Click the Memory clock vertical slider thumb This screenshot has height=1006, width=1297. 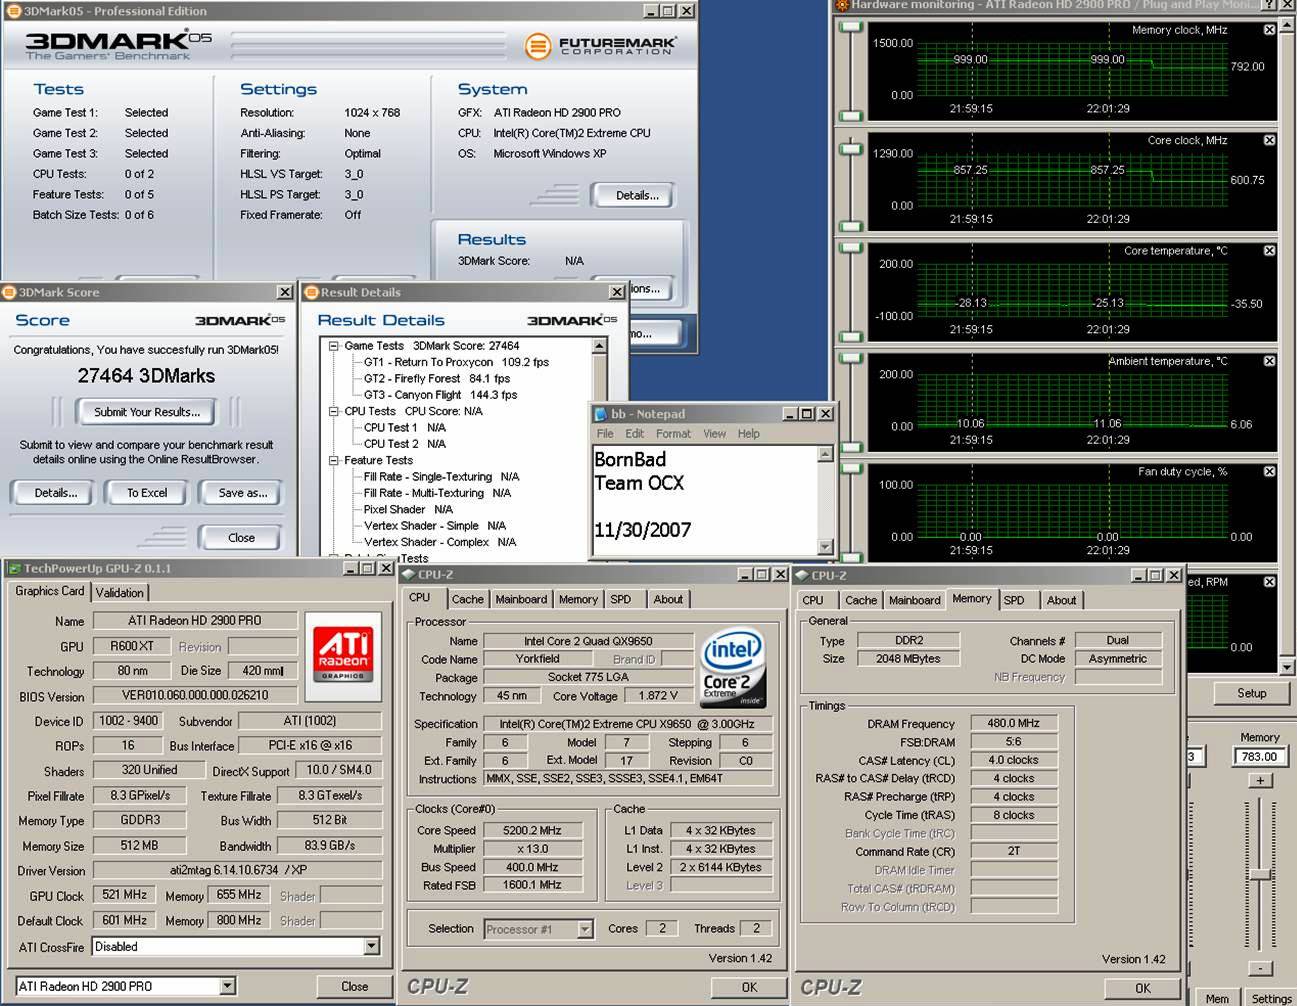click(x=1260, y=876)
